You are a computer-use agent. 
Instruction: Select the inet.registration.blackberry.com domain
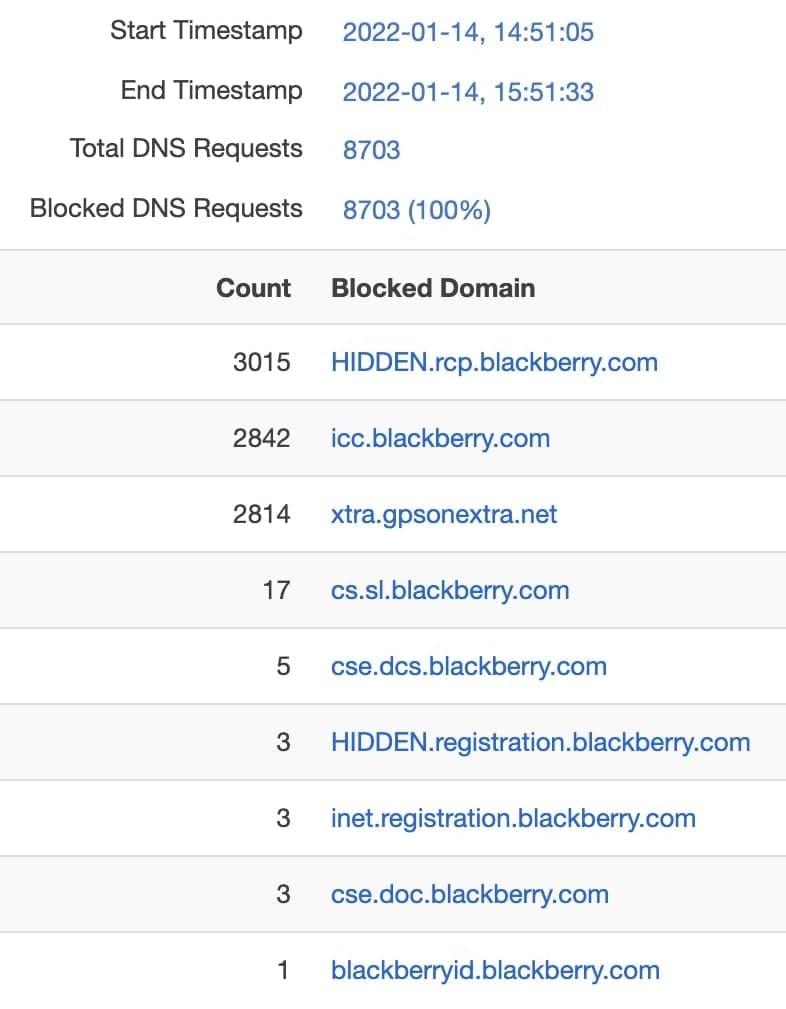(512, 818)
